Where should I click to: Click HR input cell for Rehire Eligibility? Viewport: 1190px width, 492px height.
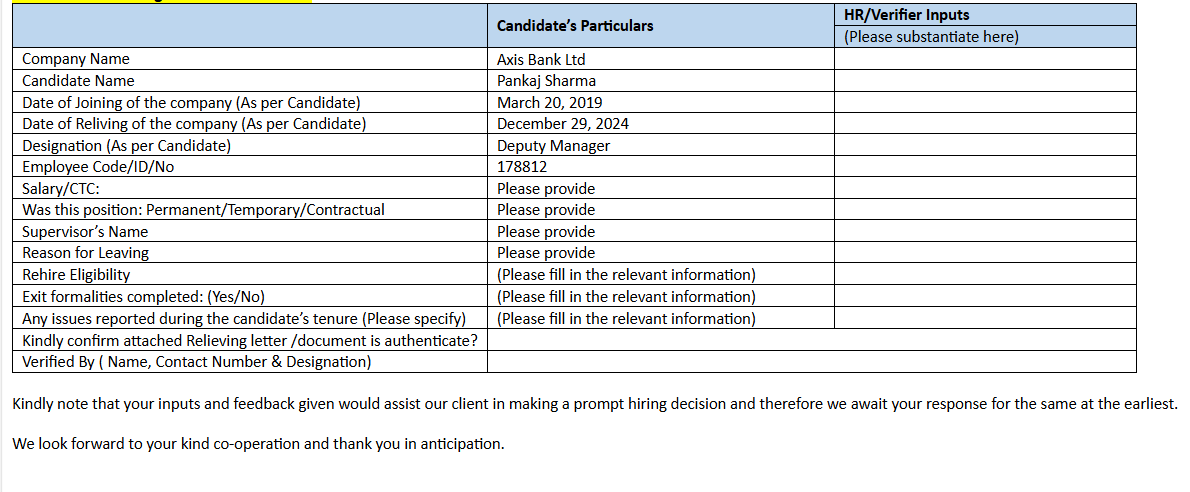point(985,274)
